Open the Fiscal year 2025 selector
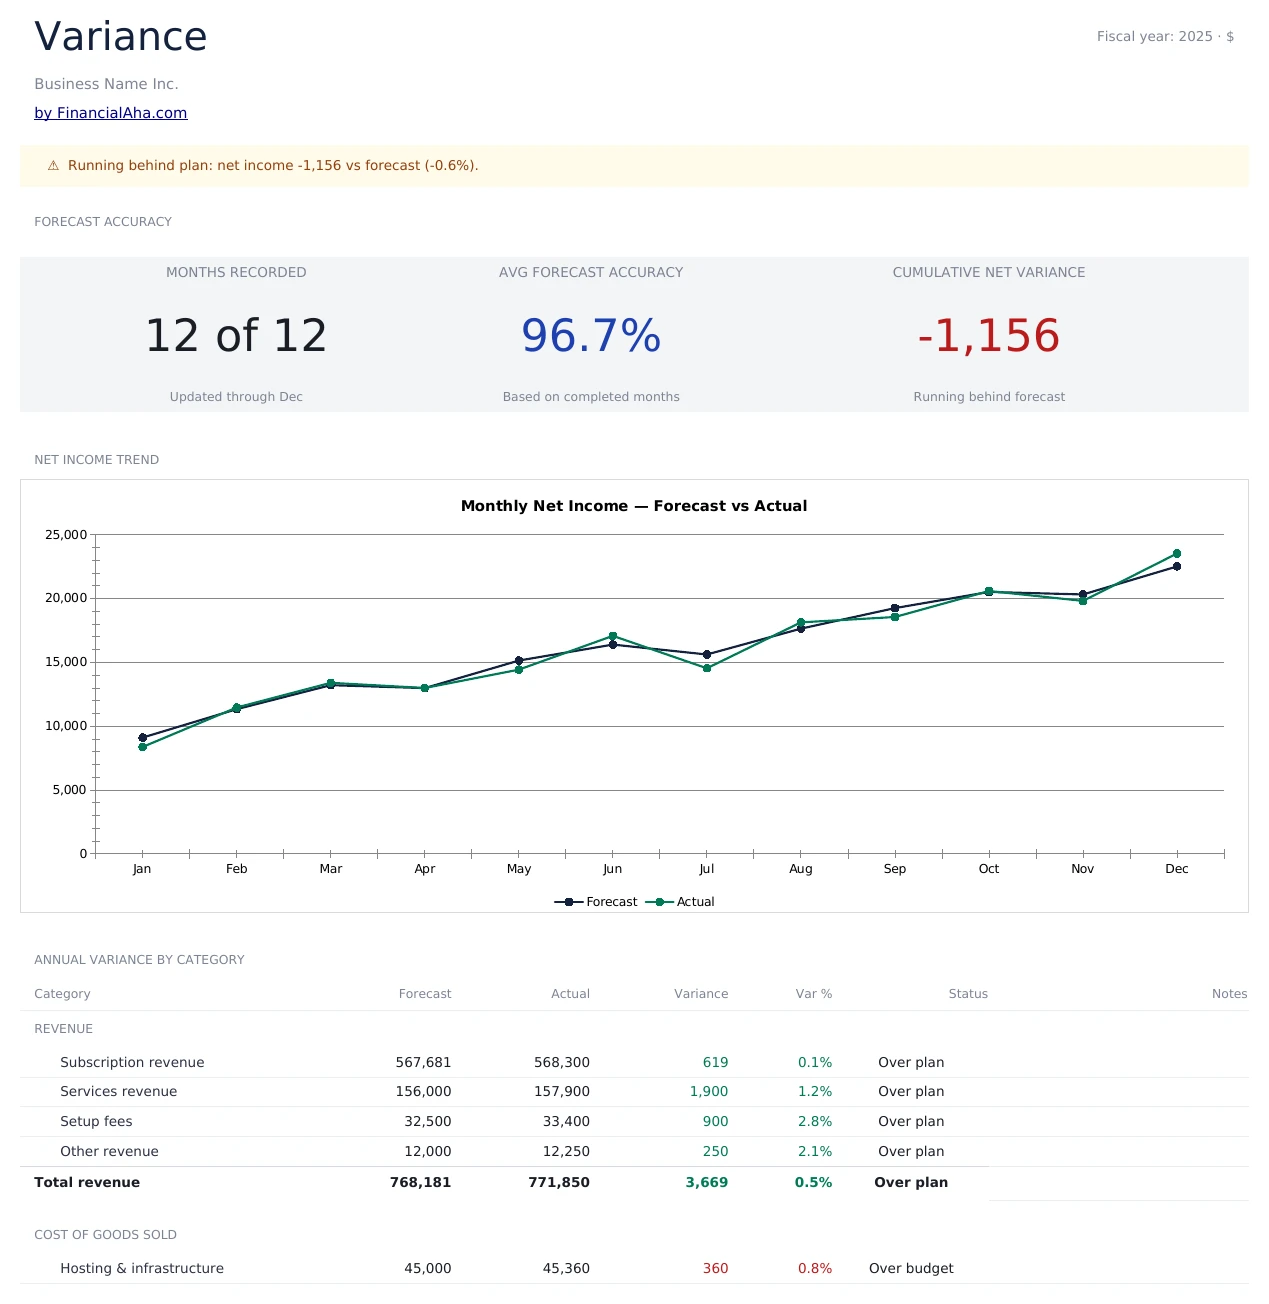The width and height of the screenshot is (1269, 1304). [1164, 36]
